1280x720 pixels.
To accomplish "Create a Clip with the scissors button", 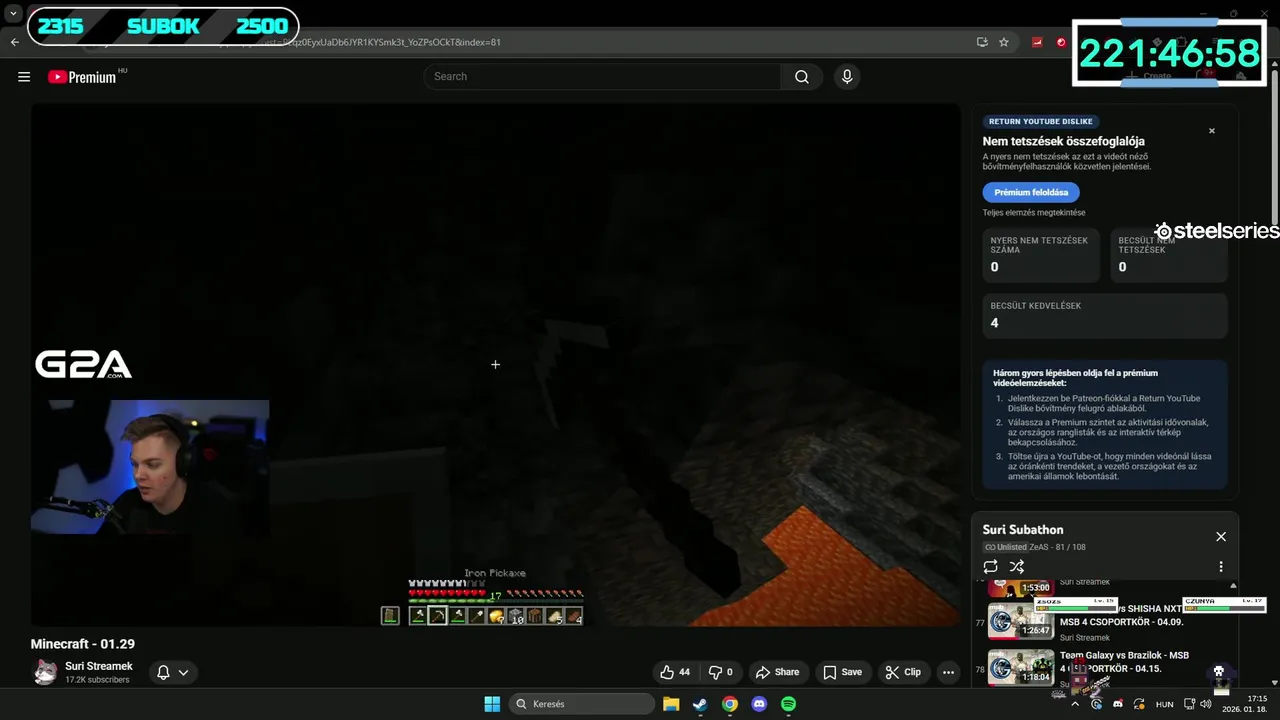I will click(903, 672).
